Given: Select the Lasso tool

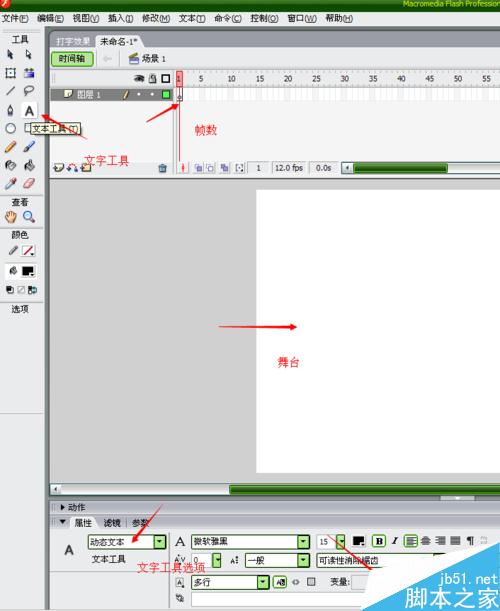Looking at the screenshot, I should coord(29,91).
